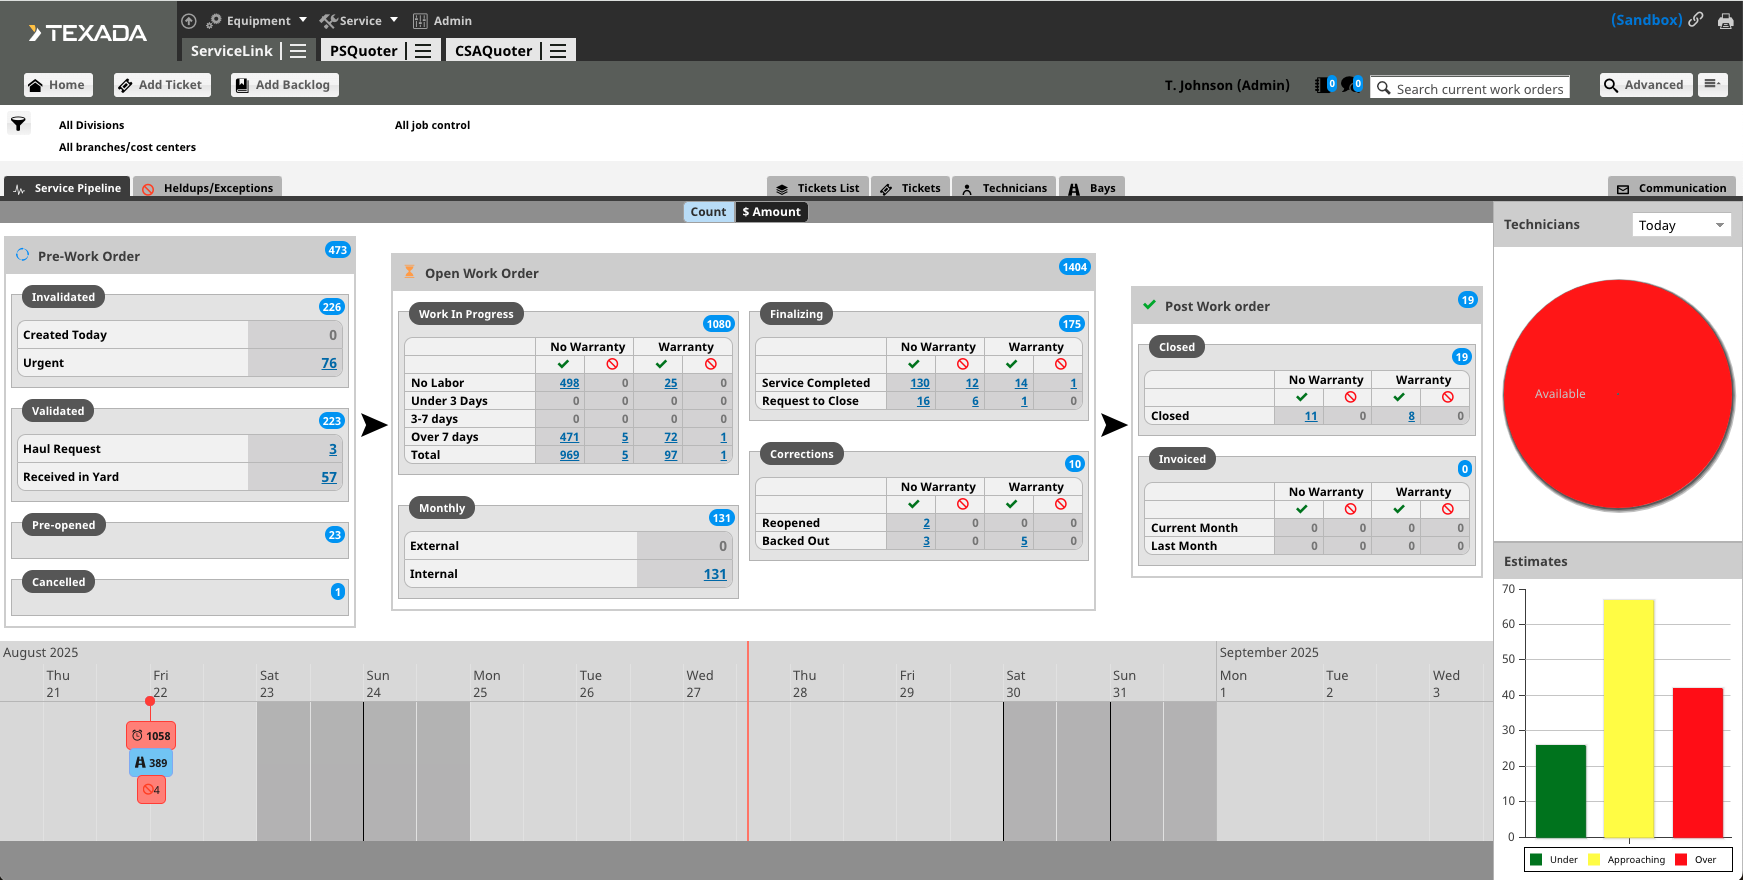Click the printer icon
Viewport: 1743px width, 880px height.
pos(1725,21)
